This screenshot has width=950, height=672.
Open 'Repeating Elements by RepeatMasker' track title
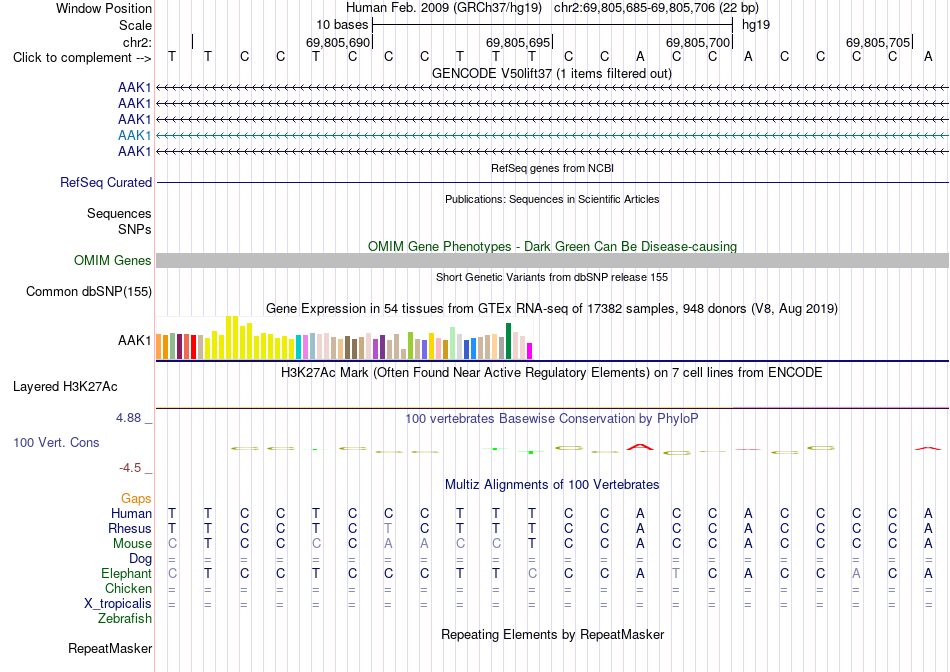click(552, 634)
